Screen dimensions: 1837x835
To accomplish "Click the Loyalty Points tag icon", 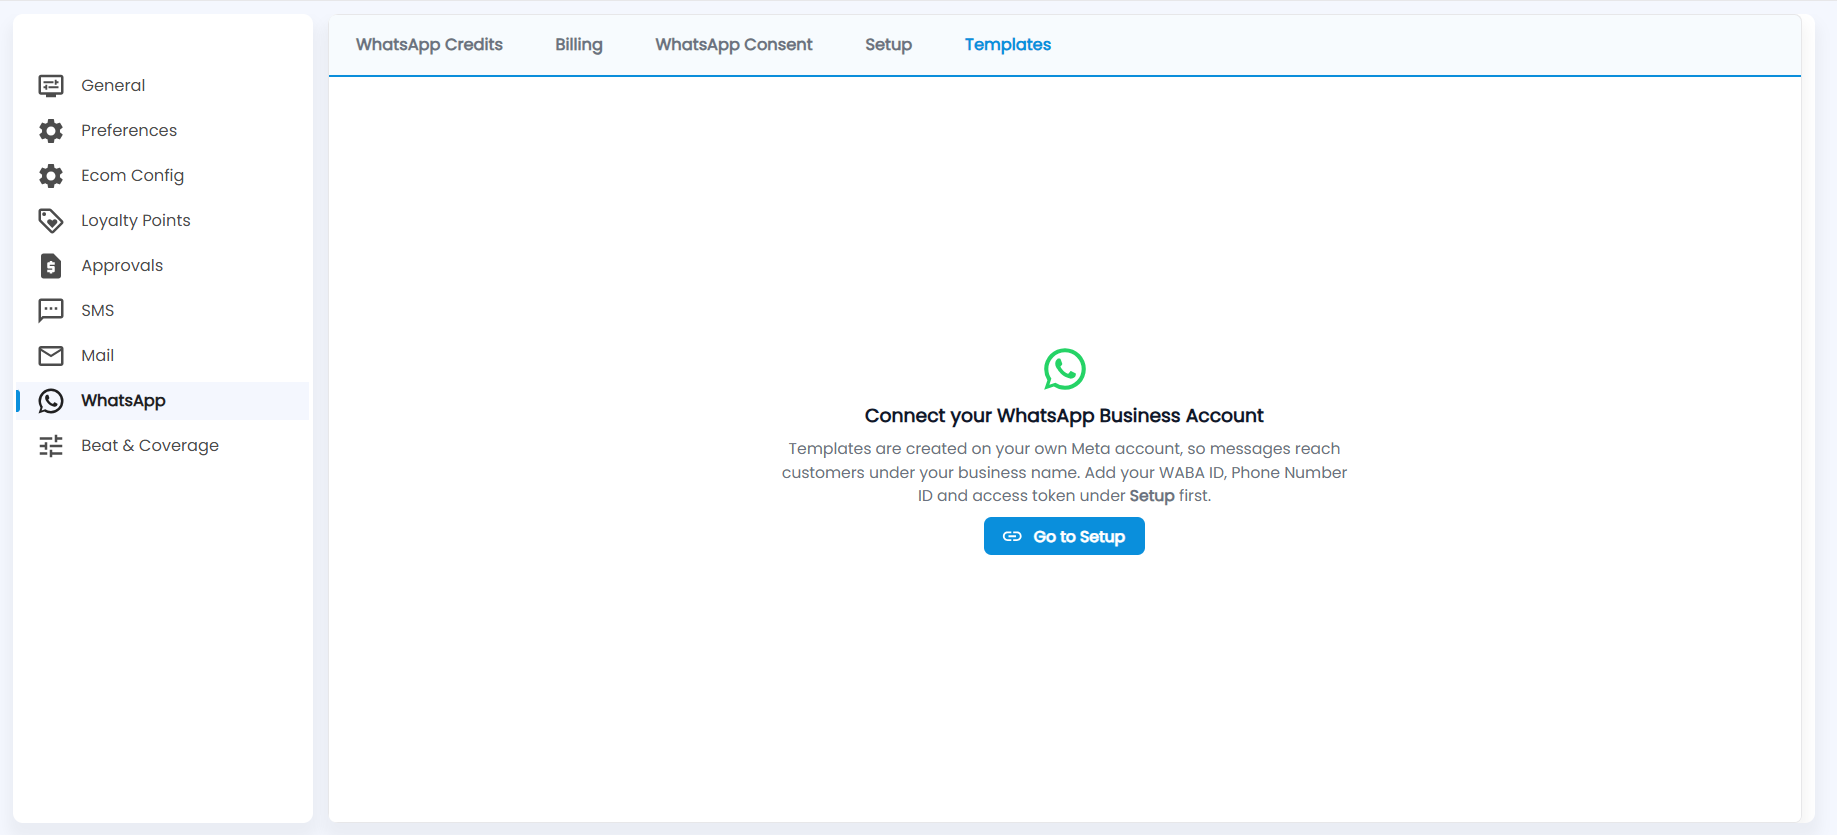I will point(51,221).
